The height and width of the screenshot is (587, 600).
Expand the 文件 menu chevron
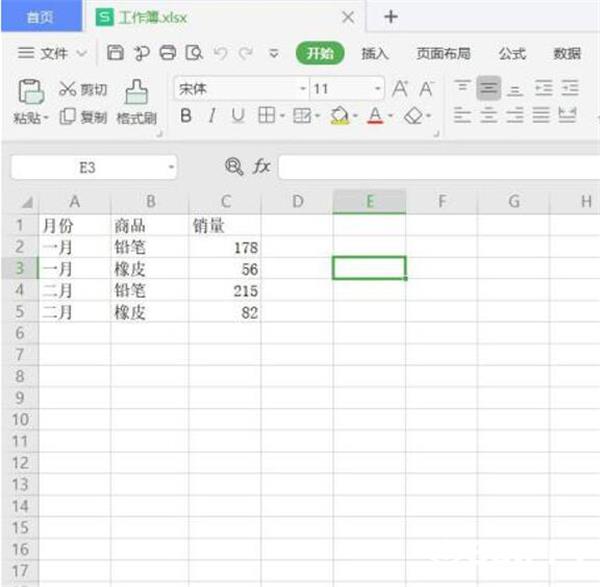[82, 53]
